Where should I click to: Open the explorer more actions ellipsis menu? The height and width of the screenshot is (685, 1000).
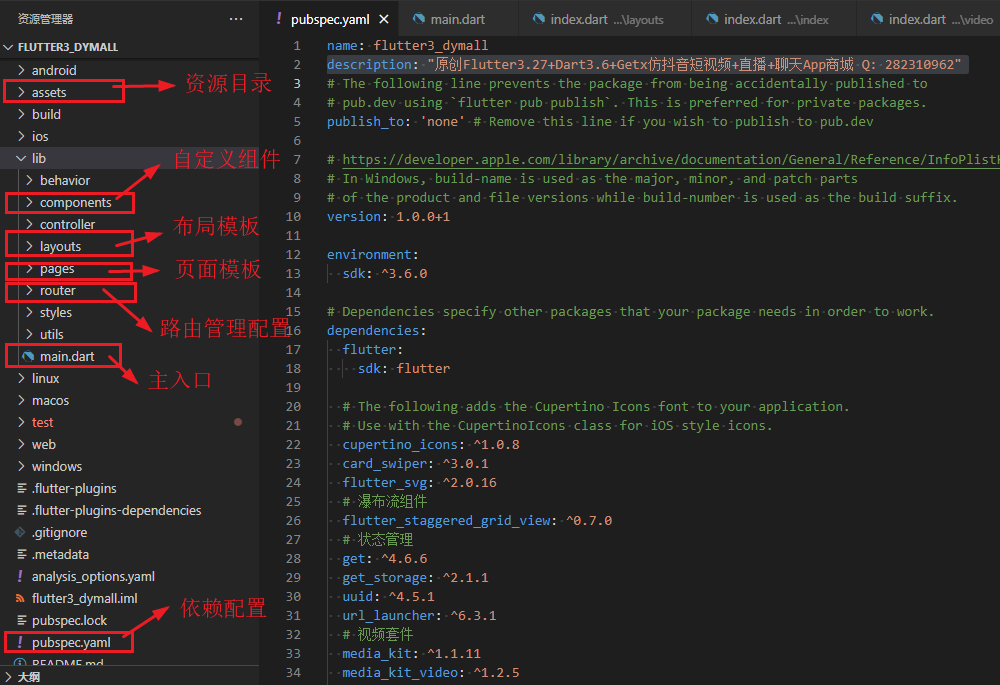236,19
